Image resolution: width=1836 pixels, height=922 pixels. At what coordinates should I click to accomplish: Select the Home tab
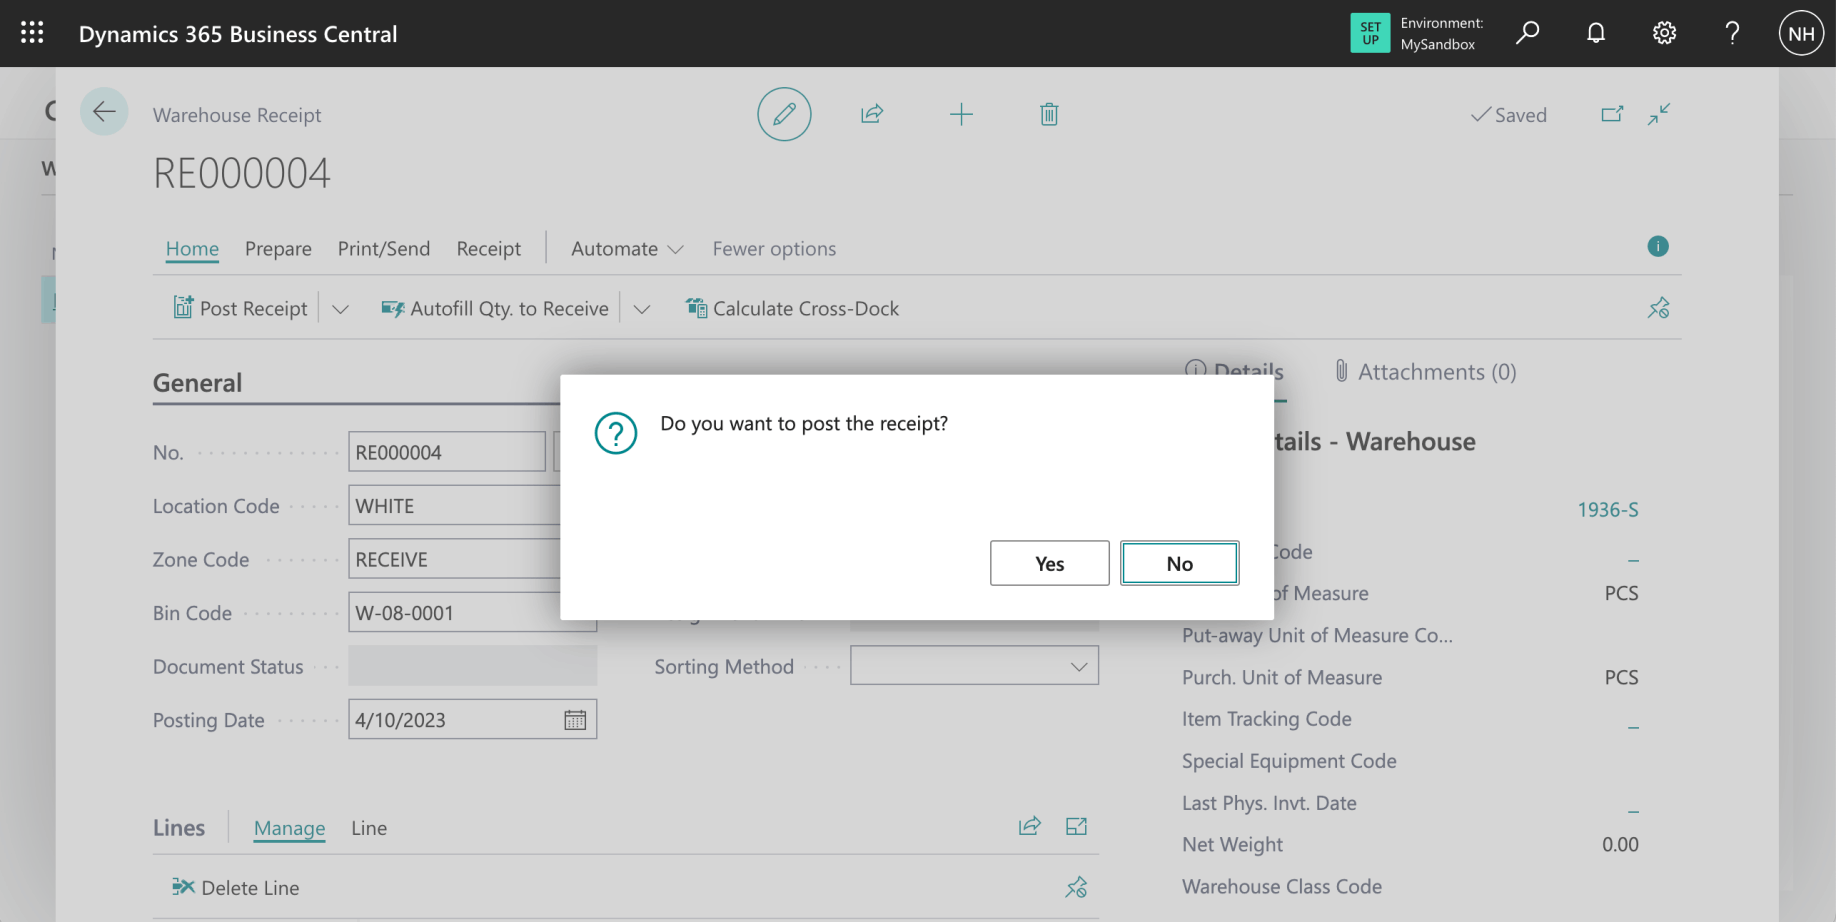tap(192, 248)
